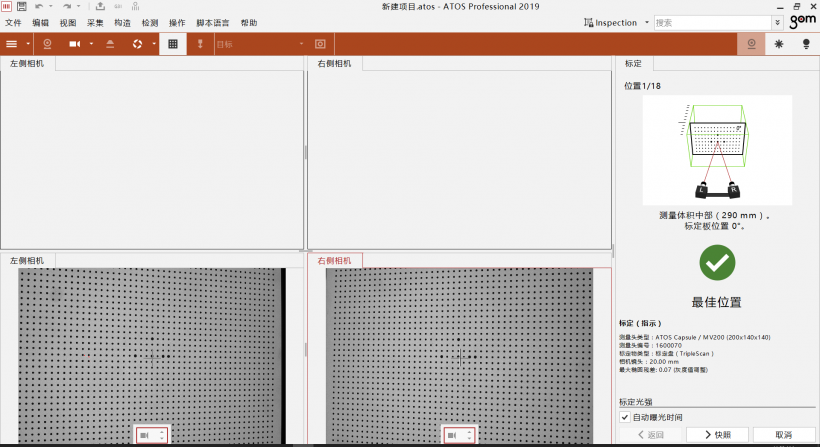
Task: Click the rotation table circular icon
Action: click(137, 44)
